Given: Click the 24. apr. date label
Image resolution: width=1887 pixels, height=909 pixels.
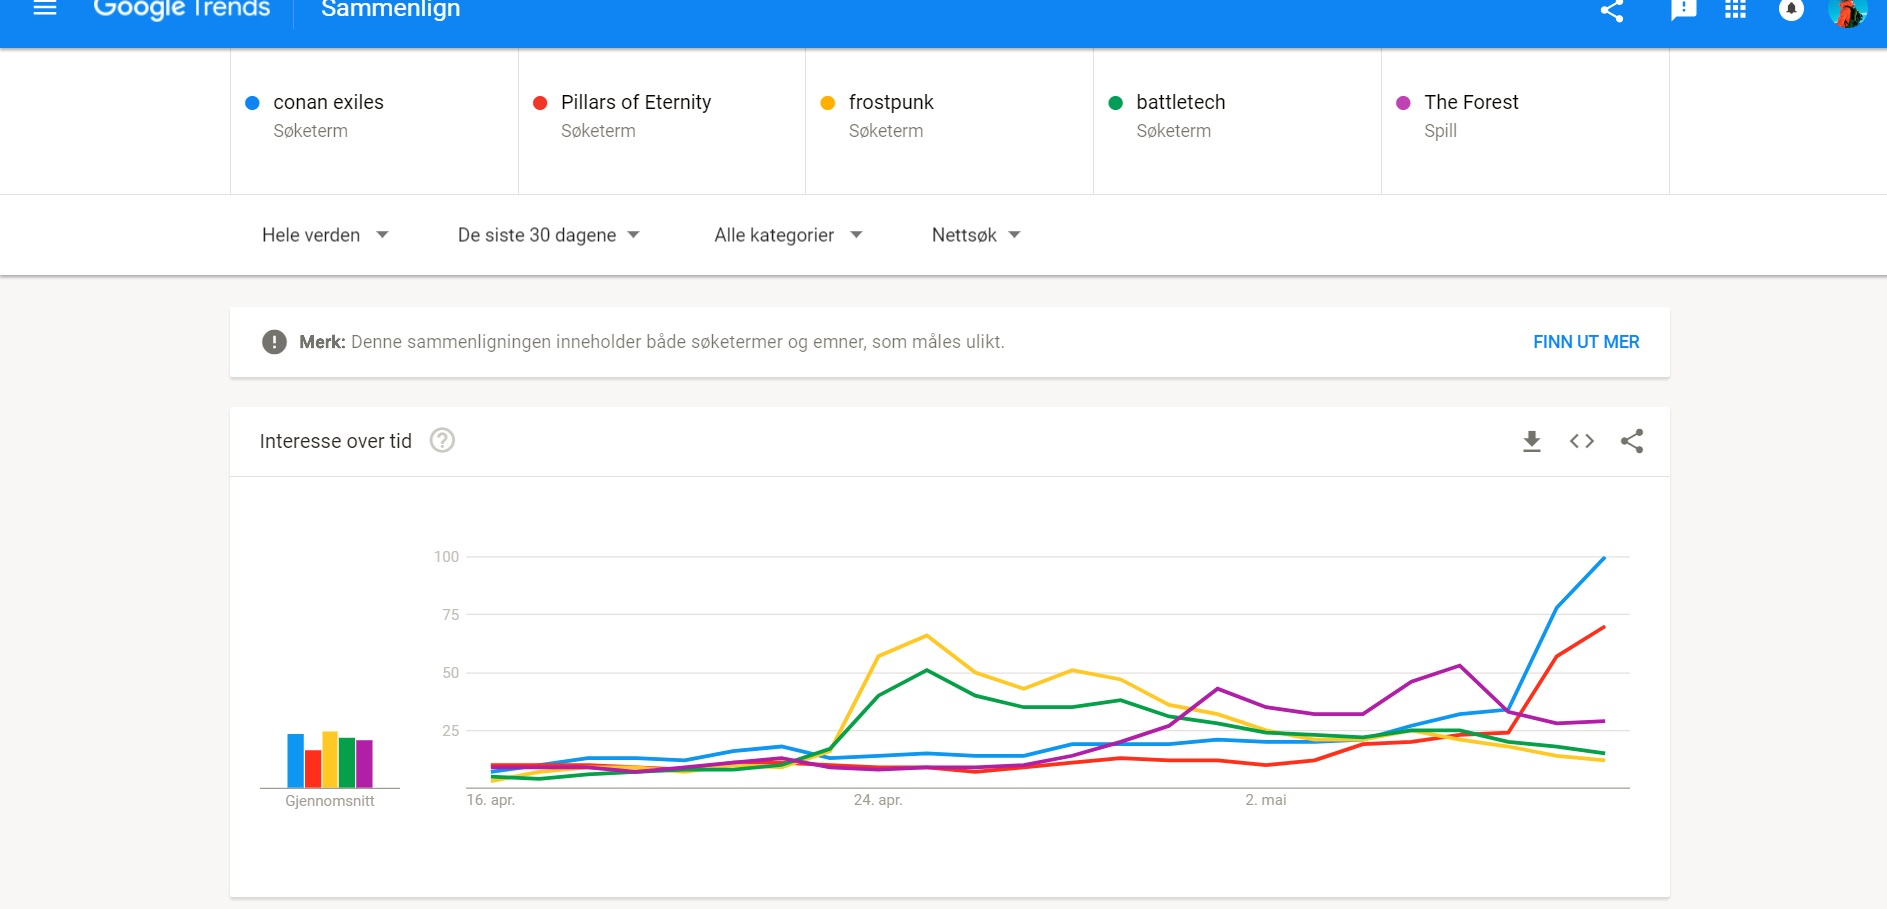Looking at the screenshot, I should [878, 800].
